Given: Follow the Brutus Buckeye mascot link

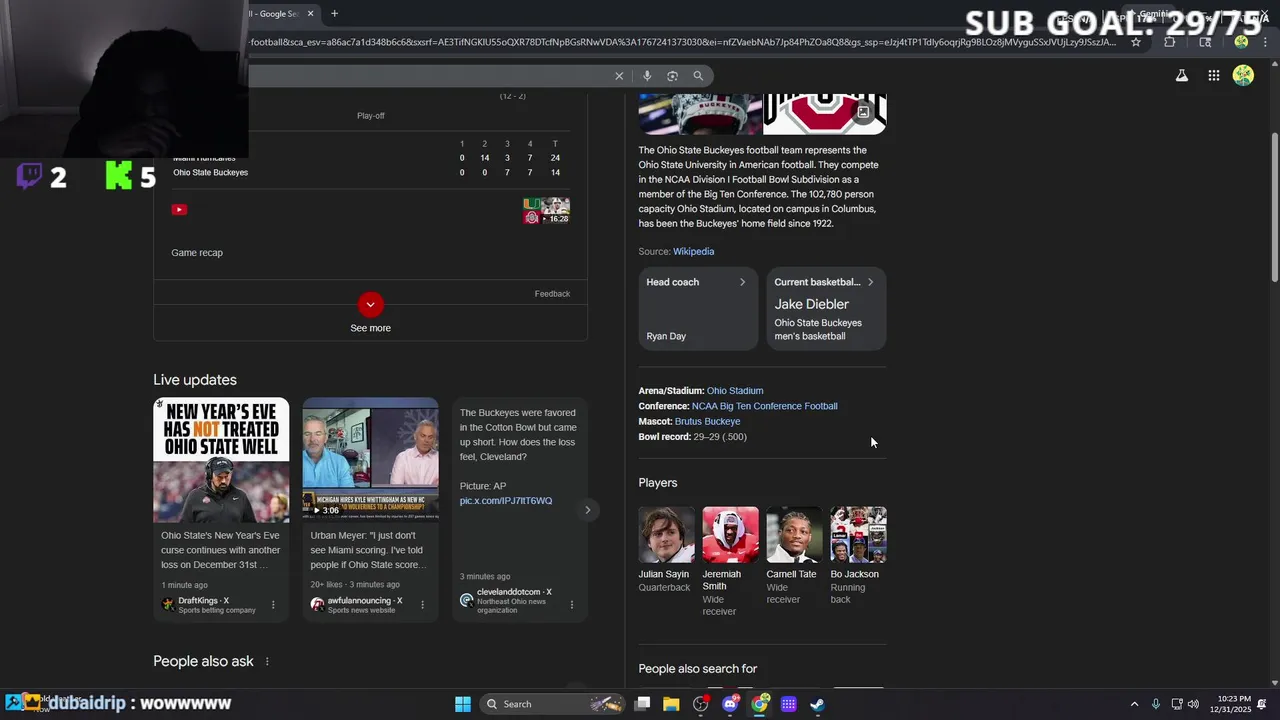Looking at the screenshot, I should tap(707, 422).
